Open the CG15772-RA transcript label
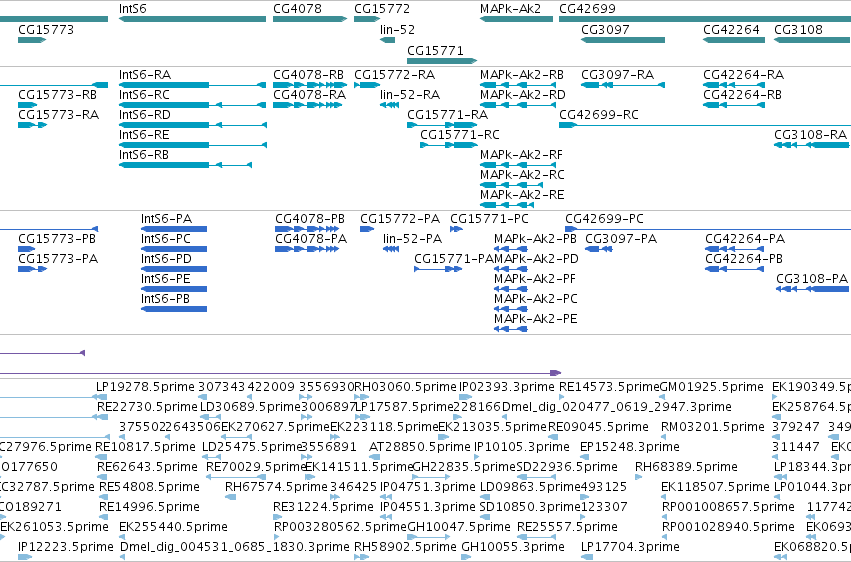Screen dimensions: 851x562 (x=395, y=75)
